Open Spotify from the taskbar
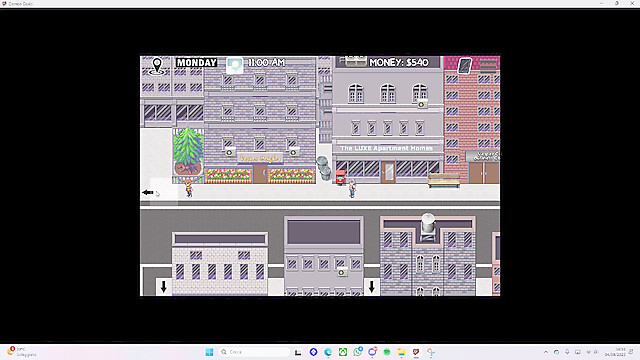The height and width of the screenshot is (360, 640). click(x=387, y=352)
